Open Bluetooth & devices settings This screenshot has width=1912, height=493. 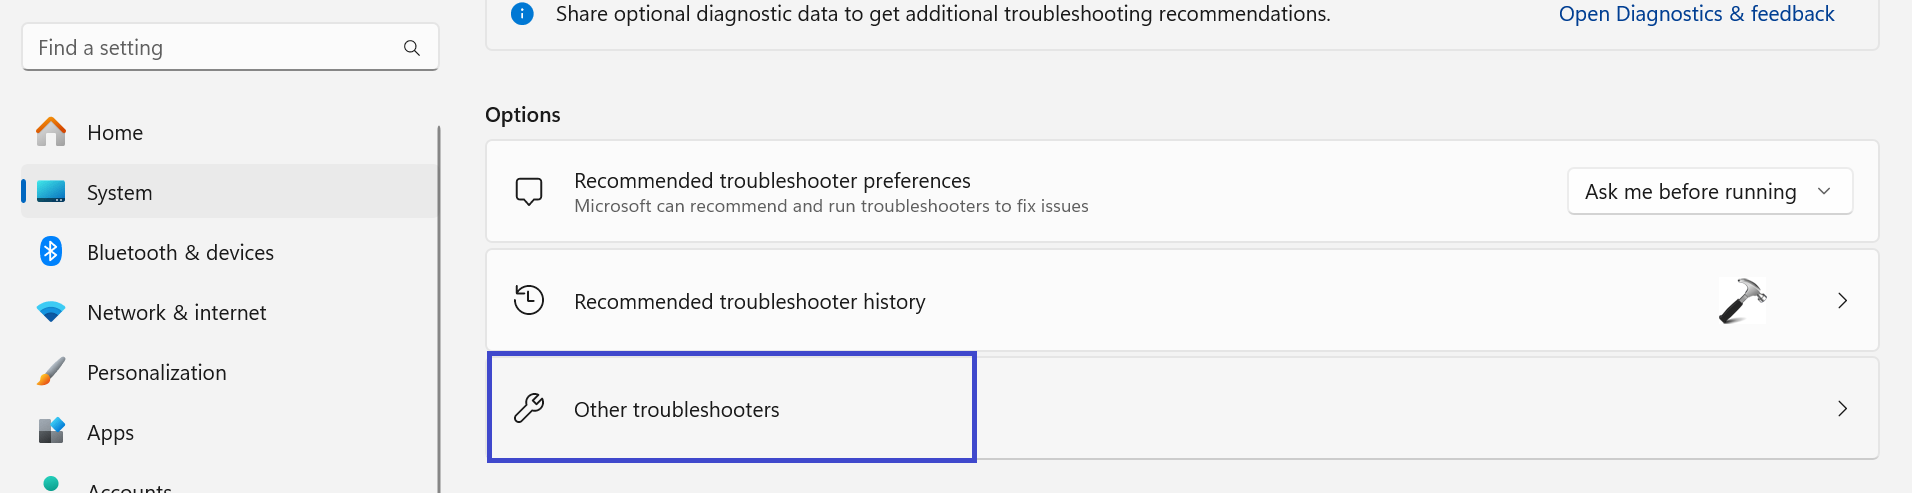click(180, 252)
